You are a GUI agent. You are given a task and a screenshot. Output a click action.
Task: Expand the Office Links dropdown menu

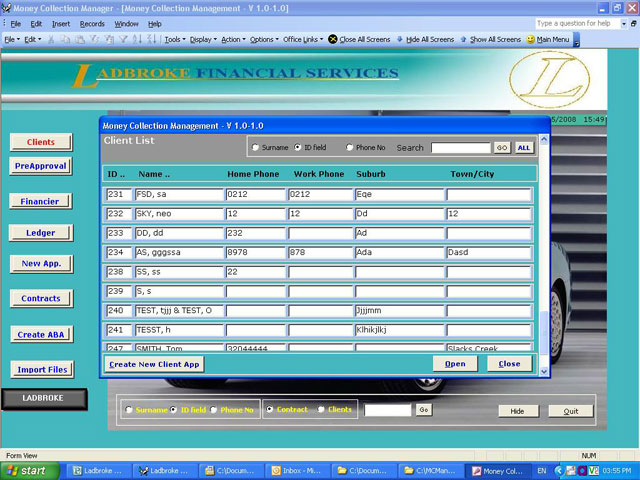coord(303,40)
